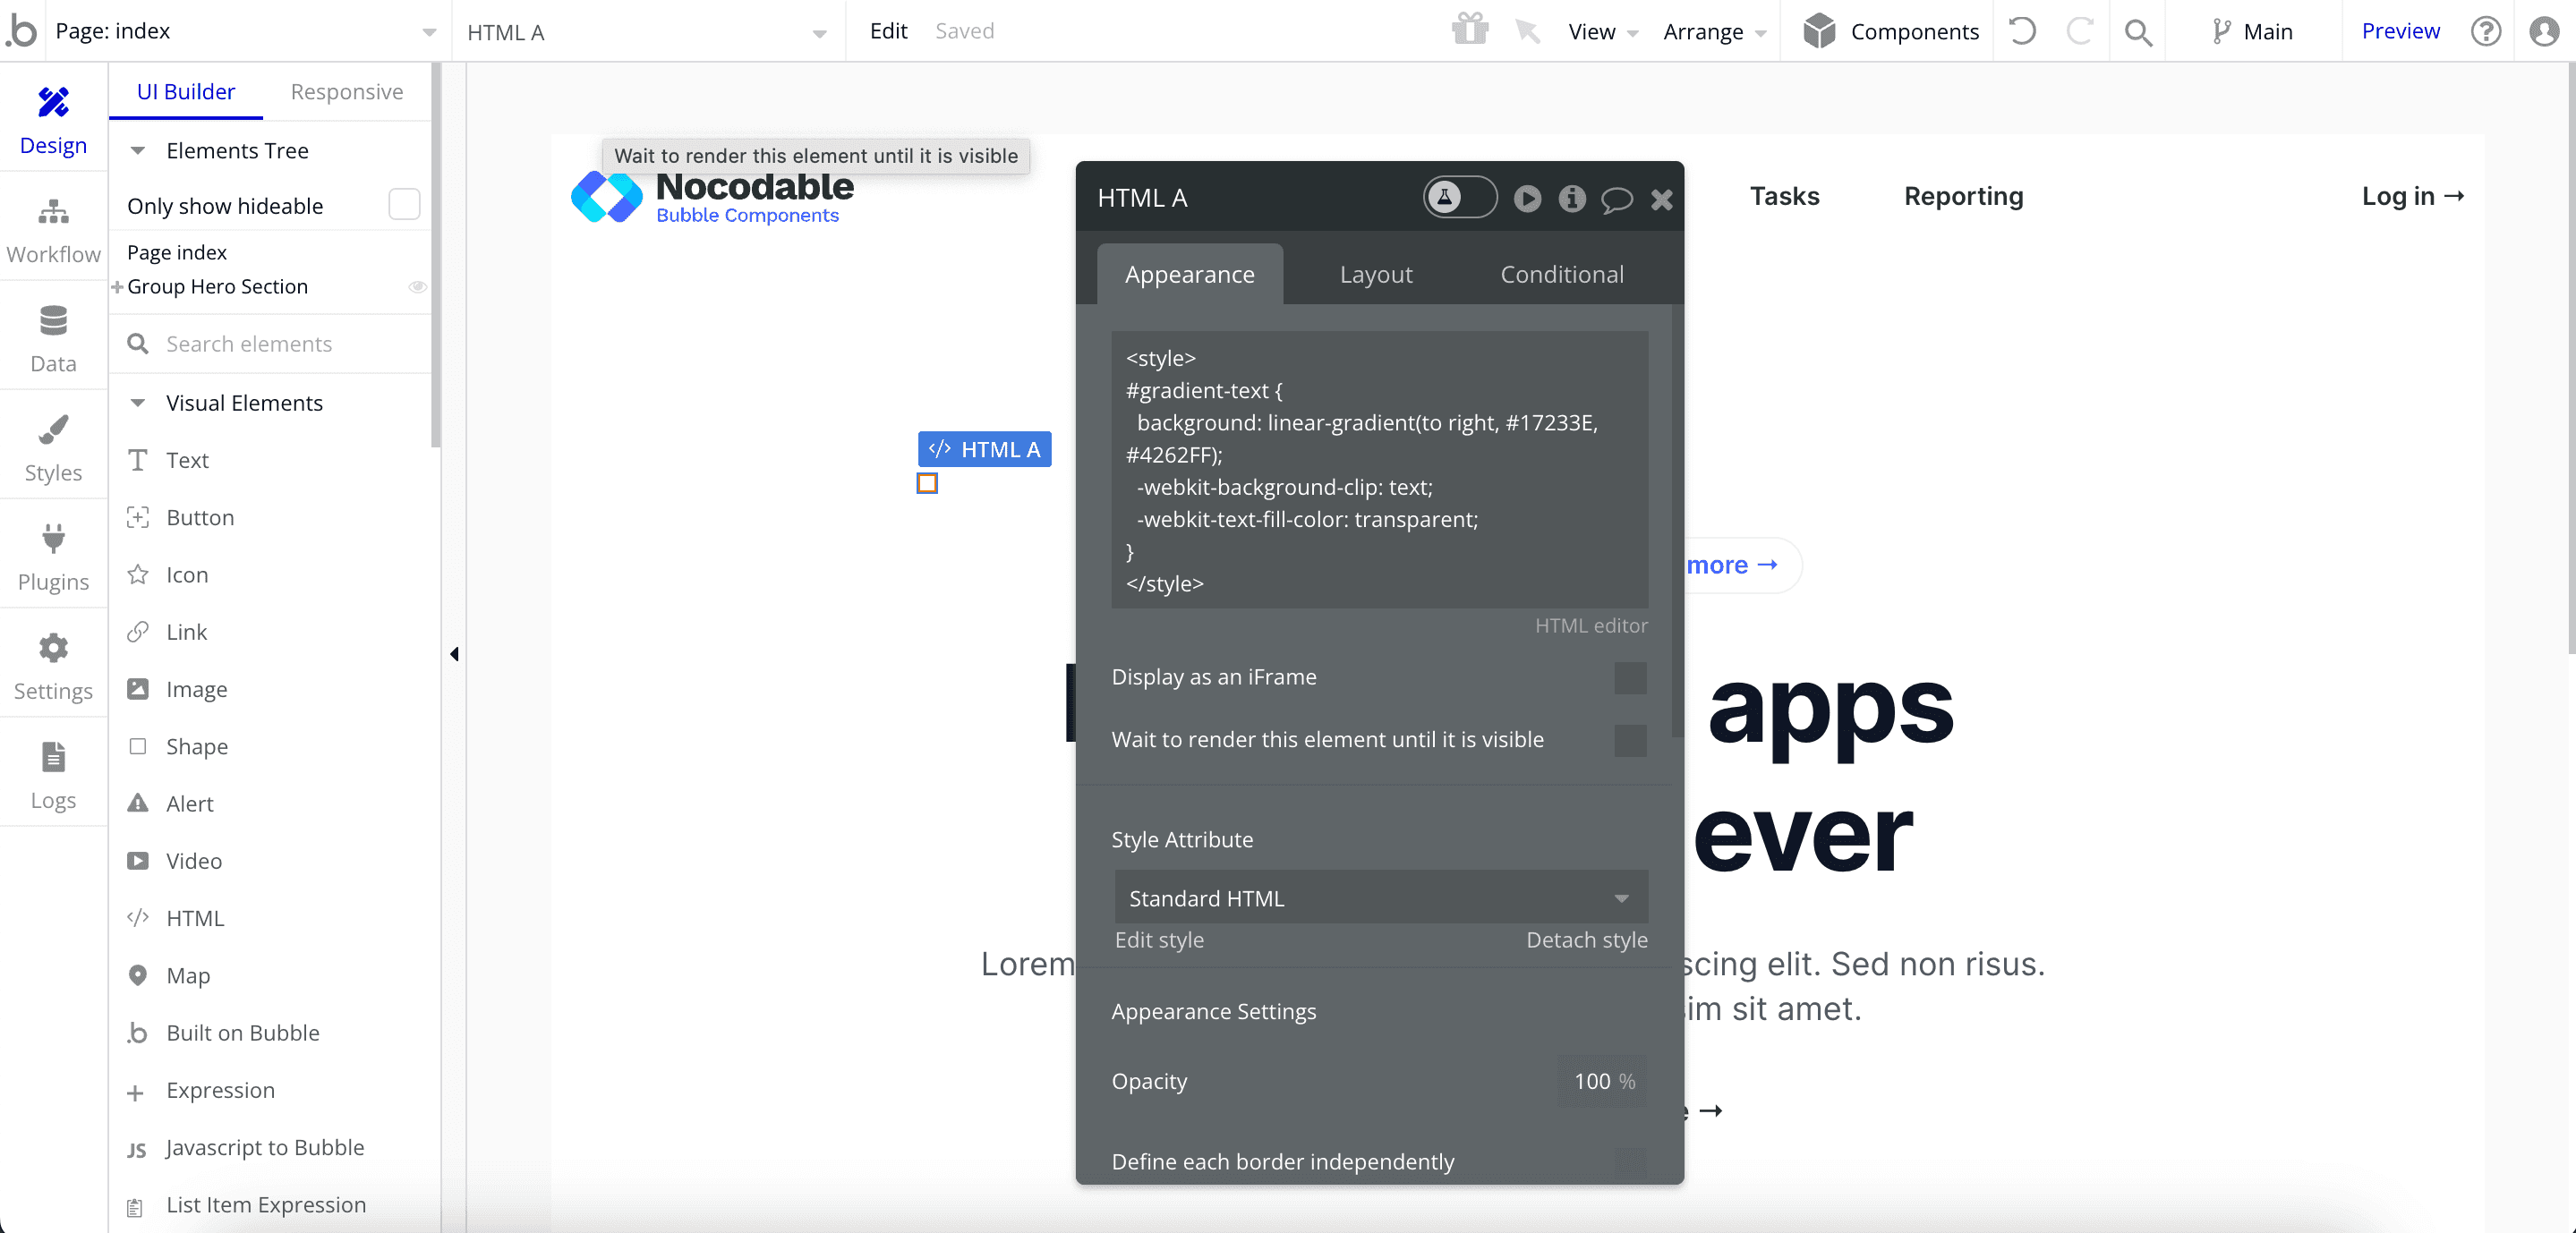Image resolution: width=2576 pixels, height=1233 pixels.
Task: Open the Standard HTML style dropdown
Action: click(x=1379, y=897)
